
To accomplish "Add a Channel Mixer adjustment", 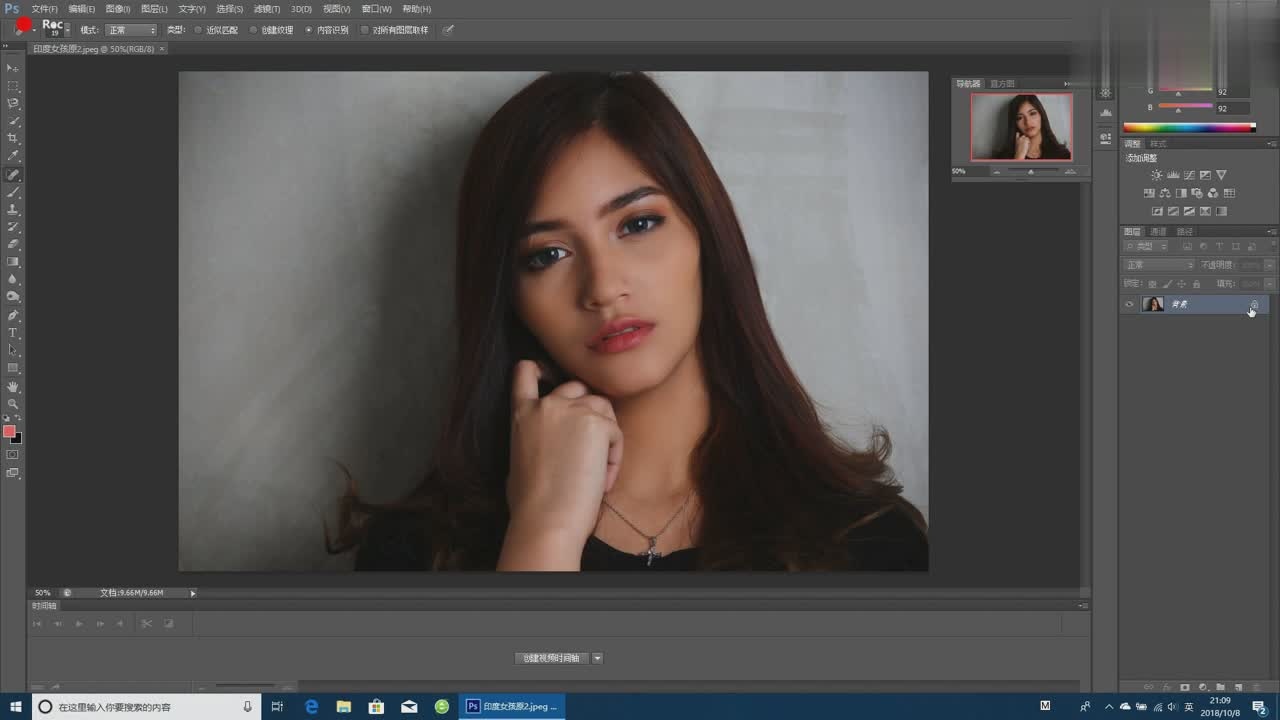I will (1213, 193).
